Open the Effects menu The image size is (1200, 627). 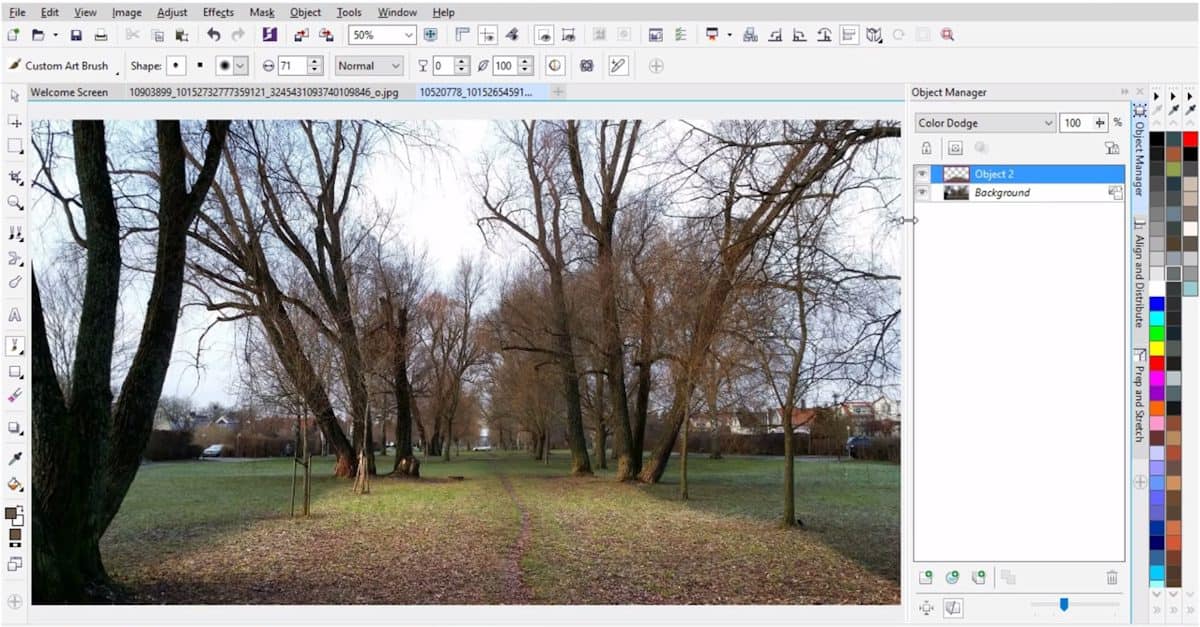point(218,12)
